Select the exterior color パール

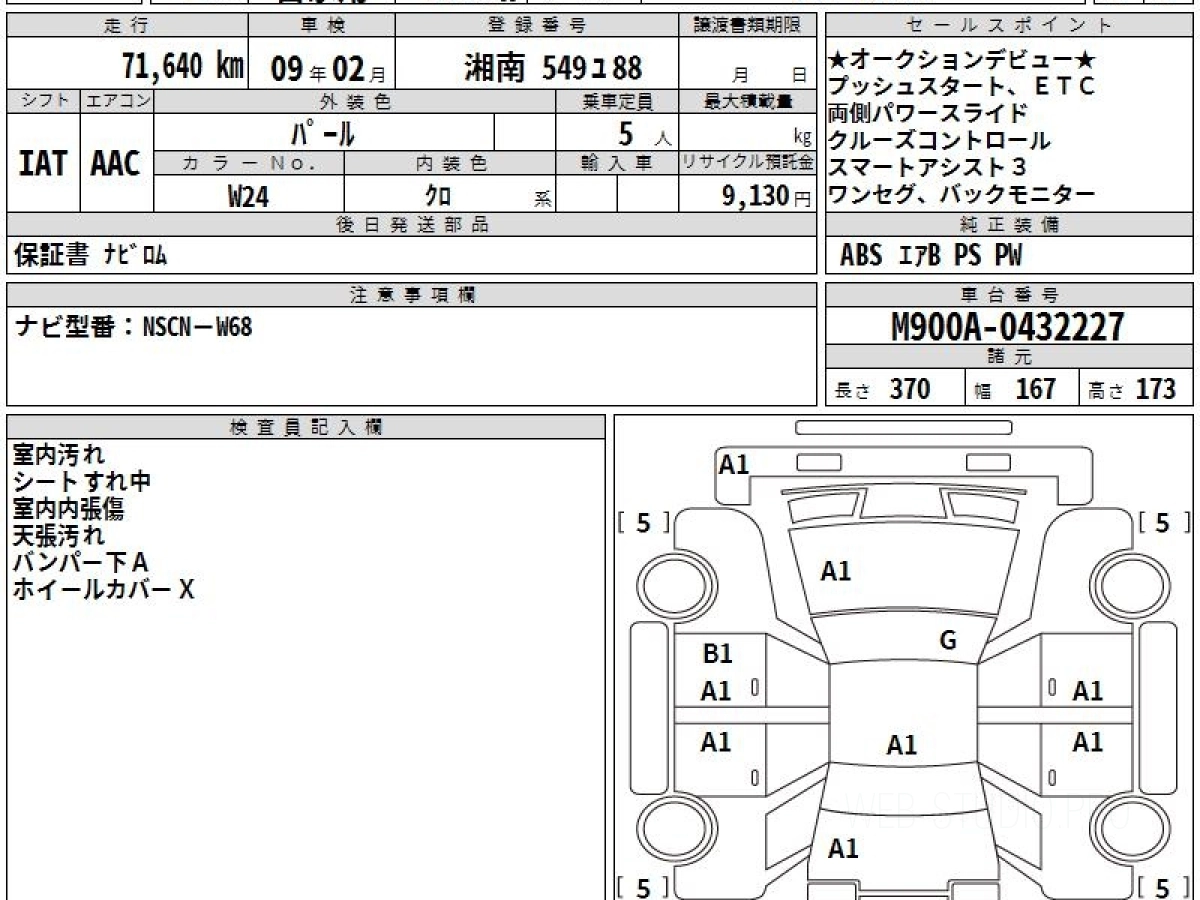pos(322,132)
